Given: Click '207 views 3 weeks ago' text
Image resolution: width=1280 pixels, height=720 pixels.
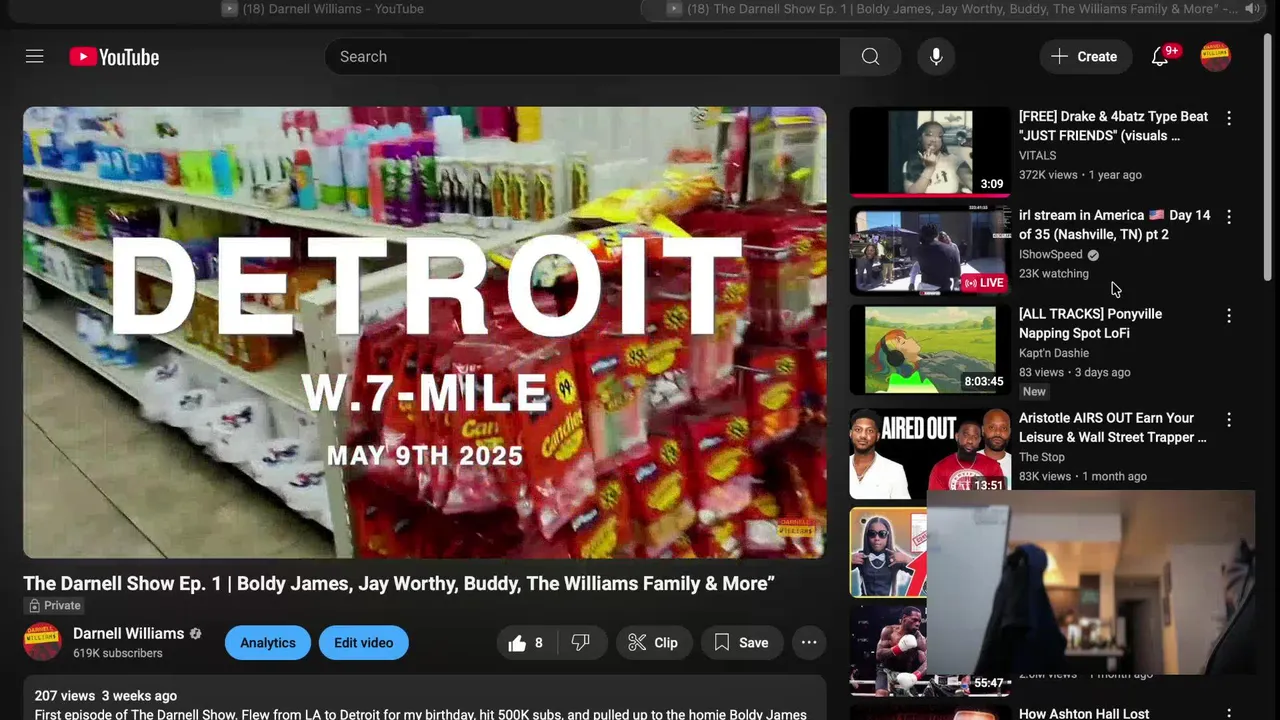Looking at the screenshot, I should (106, 695).
